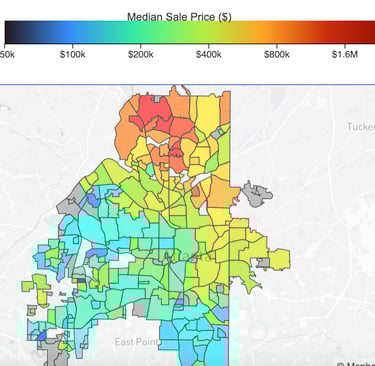This screenshot has height=366, width=375.
Task: Click the Tucker map label
Action: click(361, 127)
